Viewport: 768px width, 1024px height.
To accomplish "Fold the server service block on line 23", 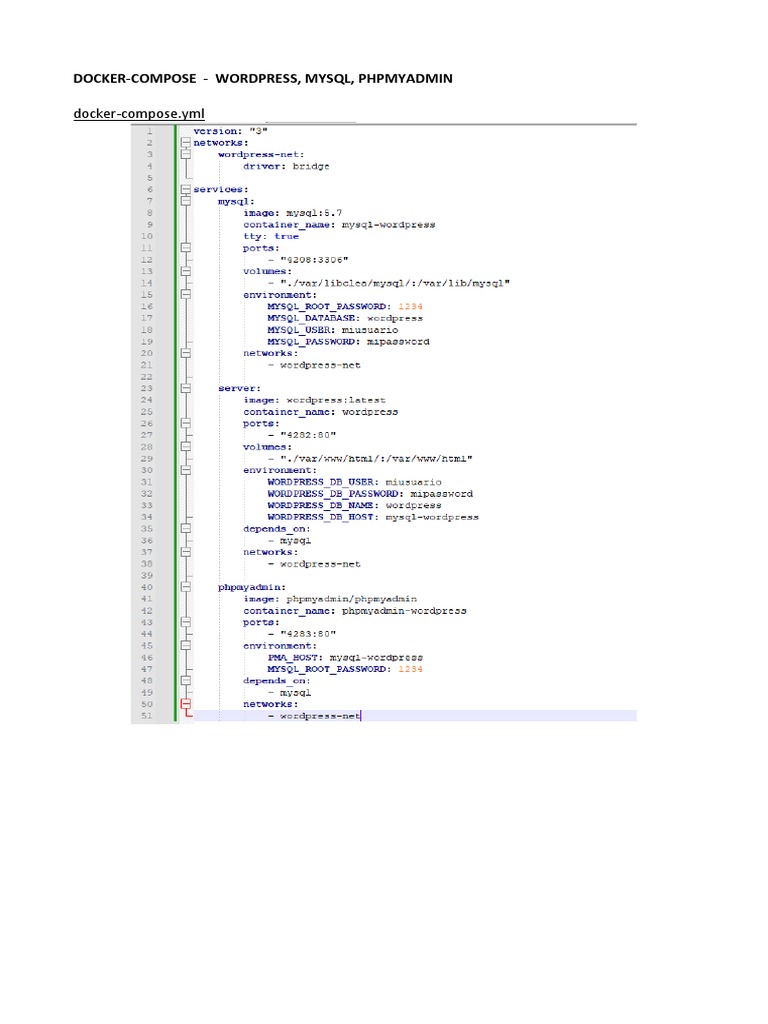I will click(185, 388).
